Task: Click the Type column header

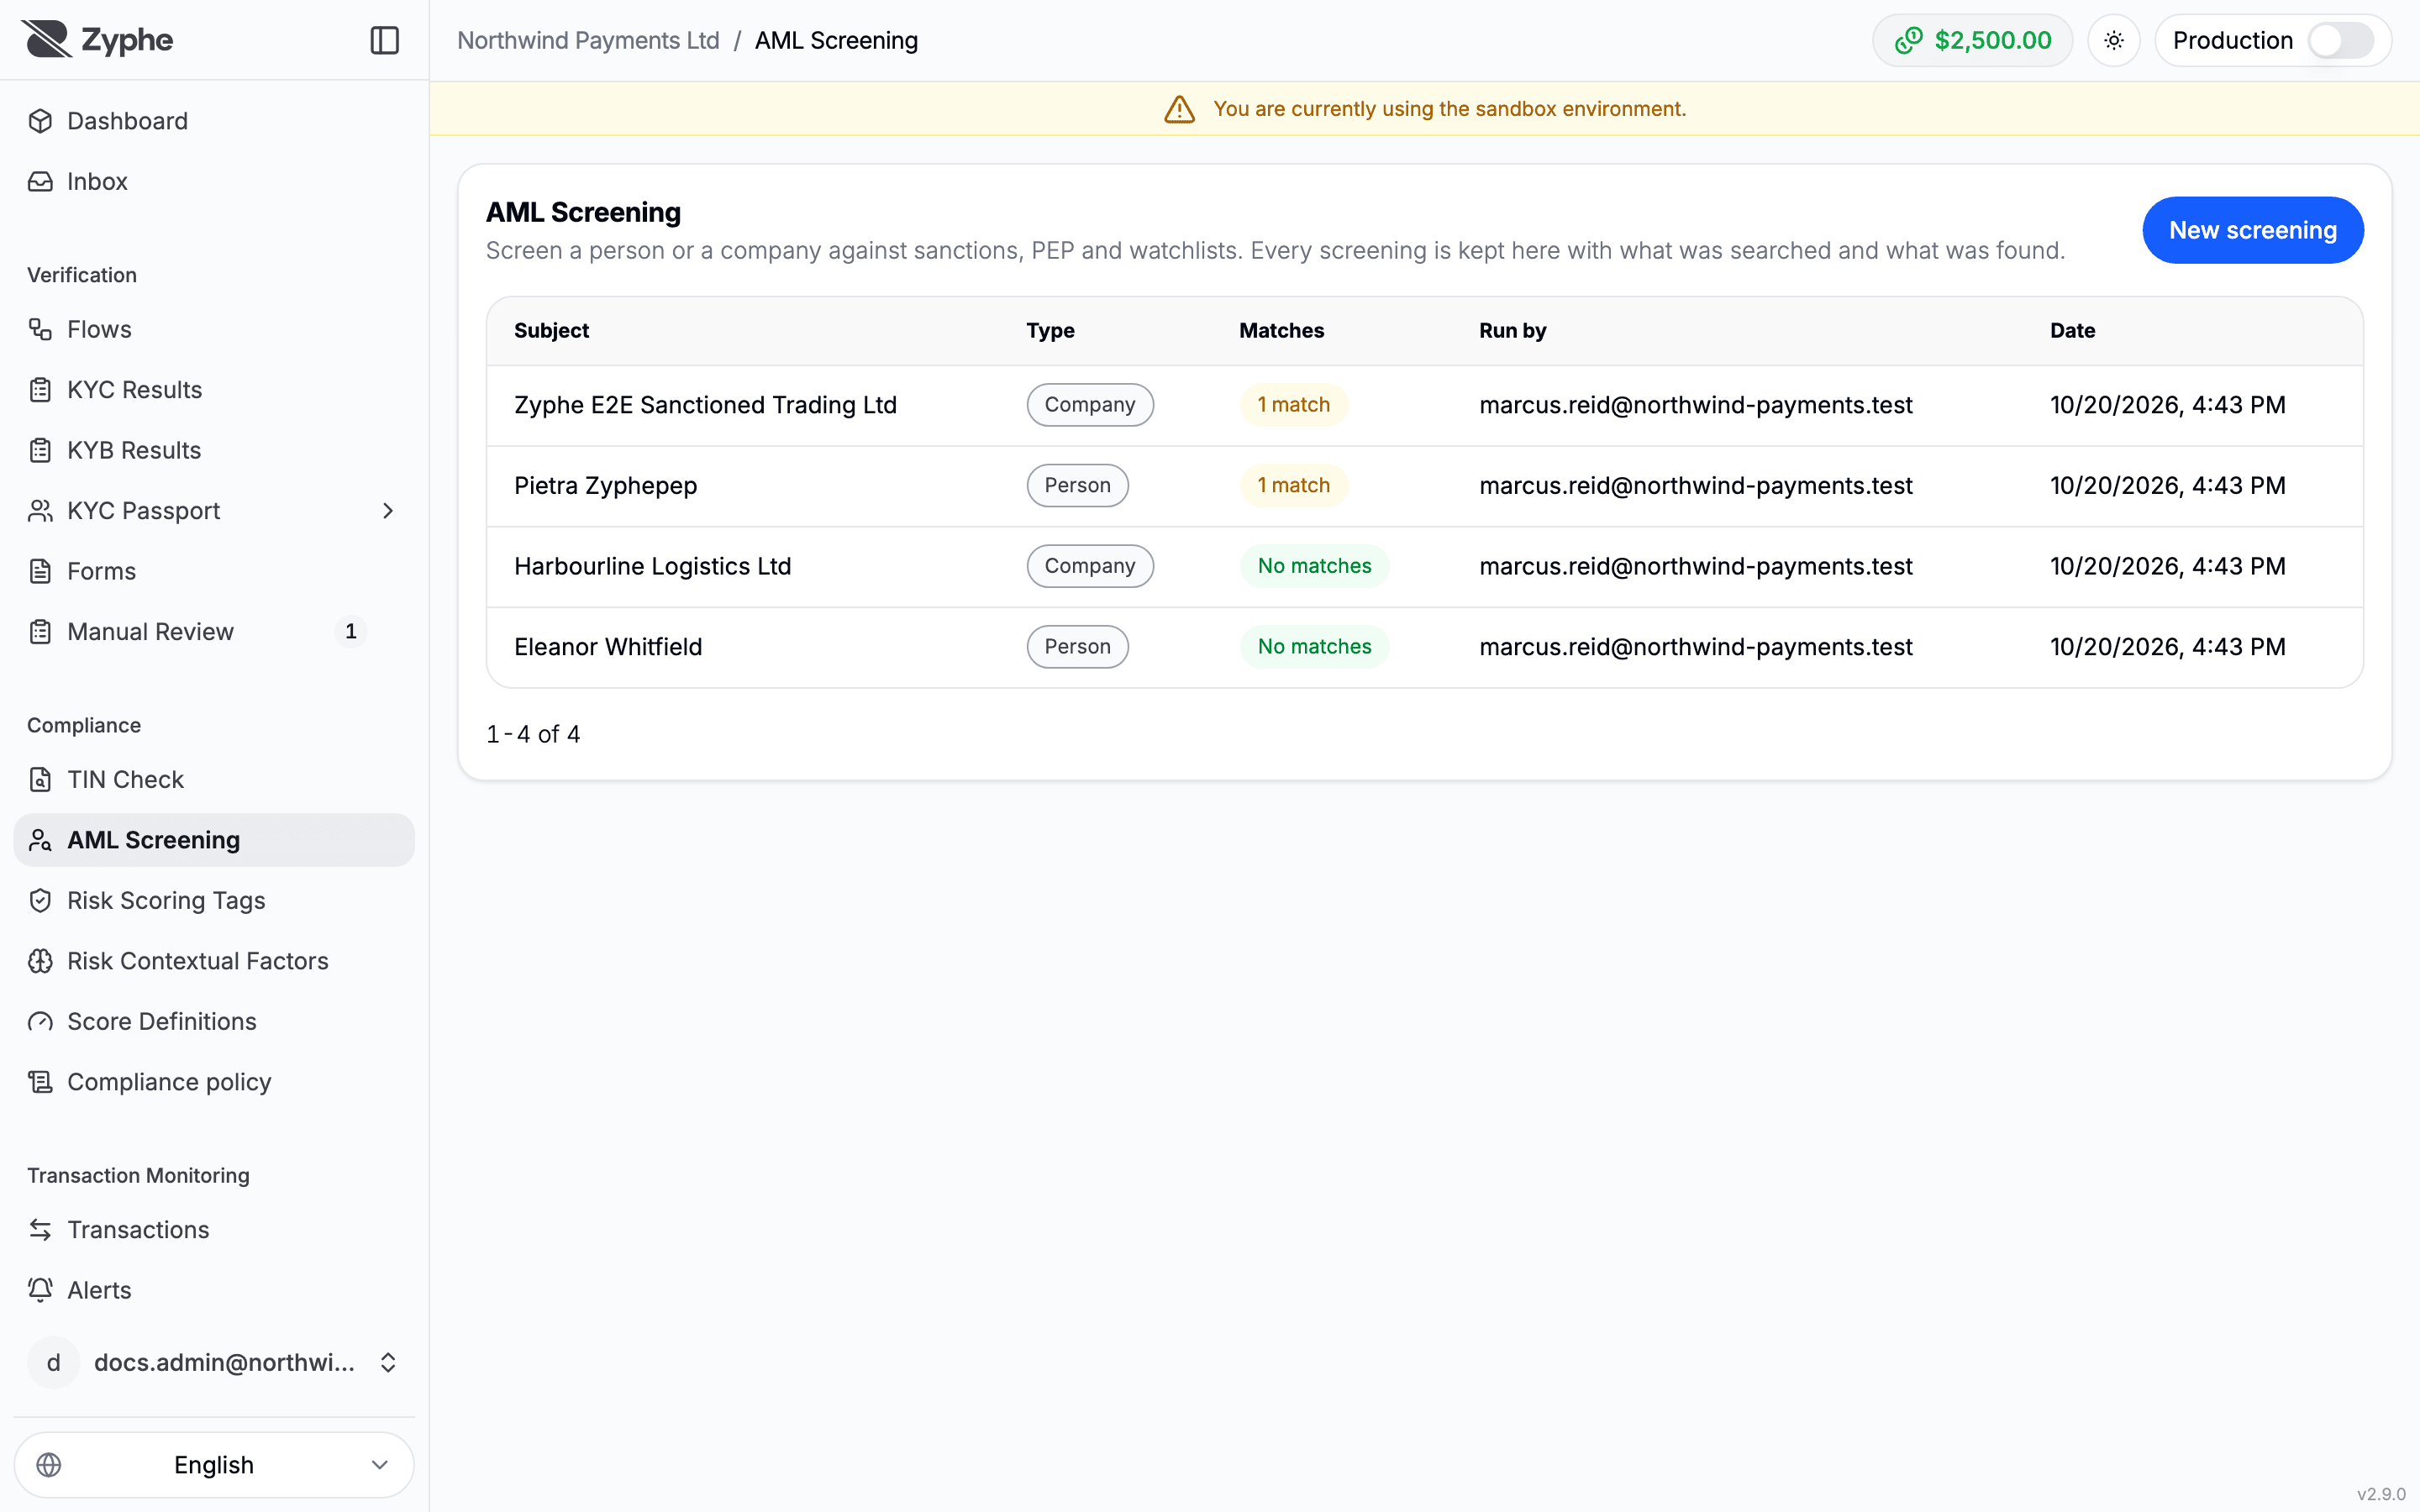Action: point(1050,330)
